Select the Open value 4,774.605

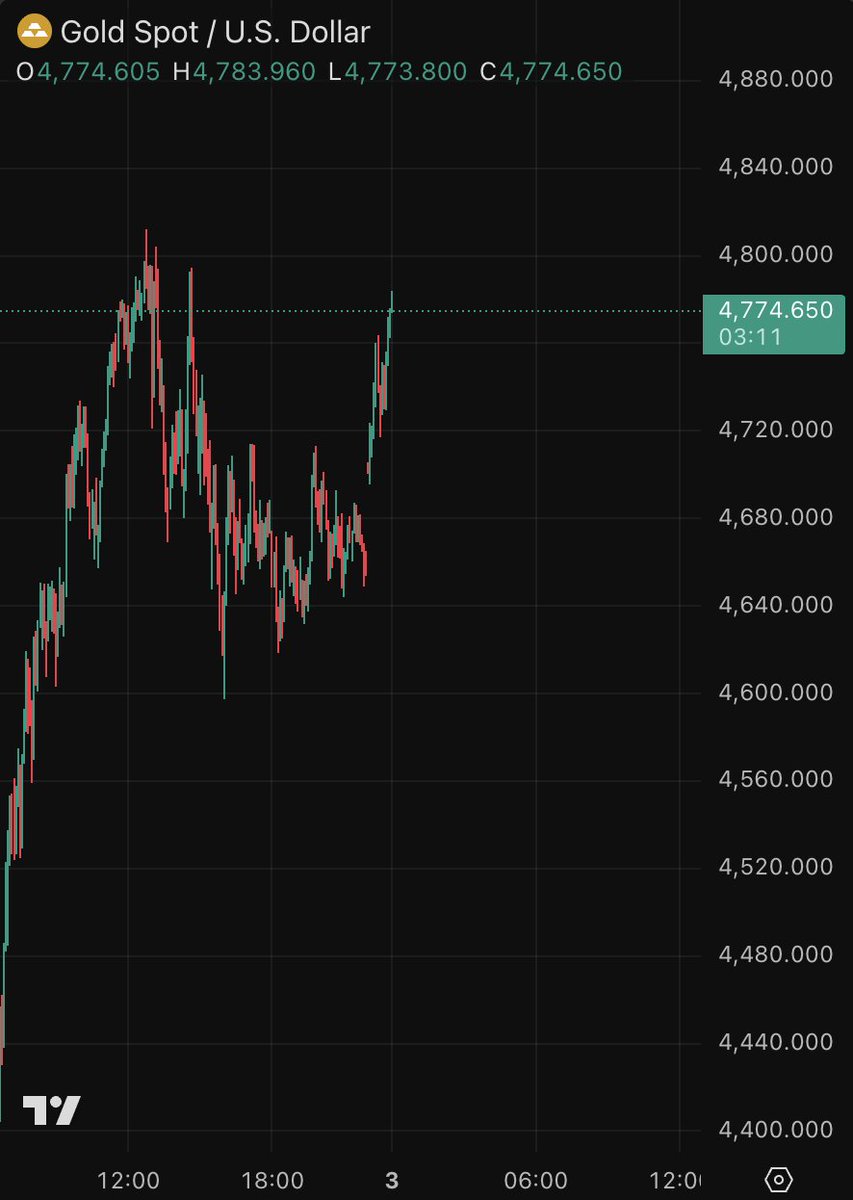[x=98, y=72]
